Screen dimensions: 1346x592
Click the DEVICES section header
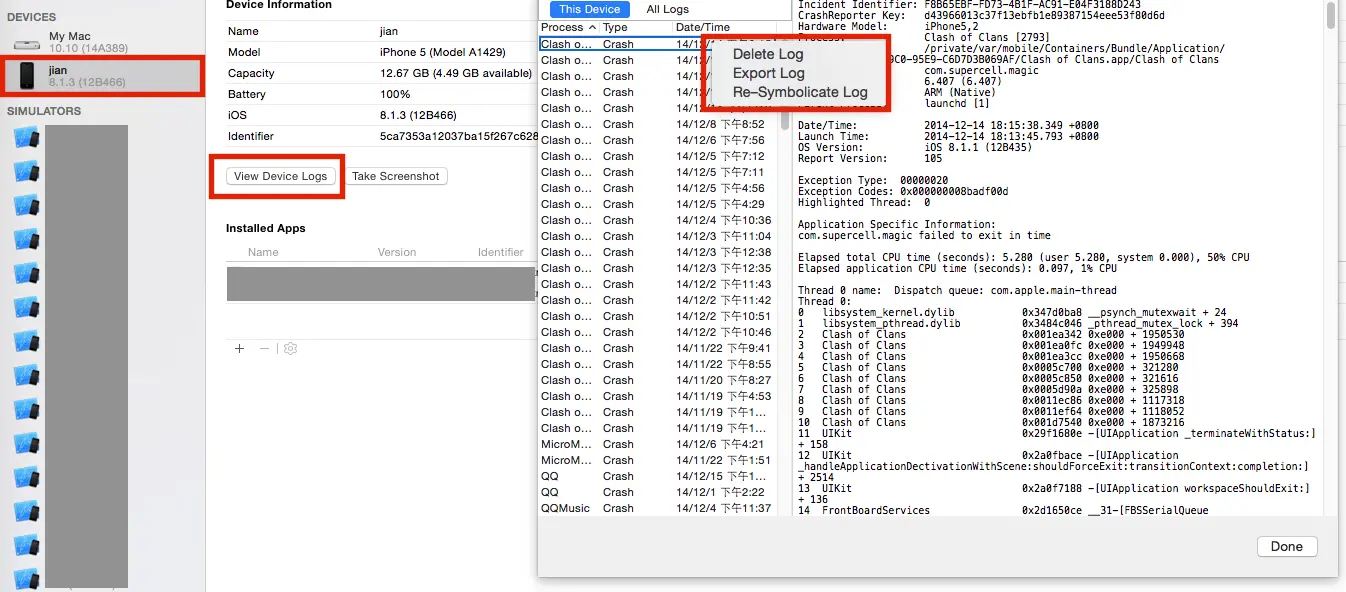pyautogui.click(x=32, y=17)
